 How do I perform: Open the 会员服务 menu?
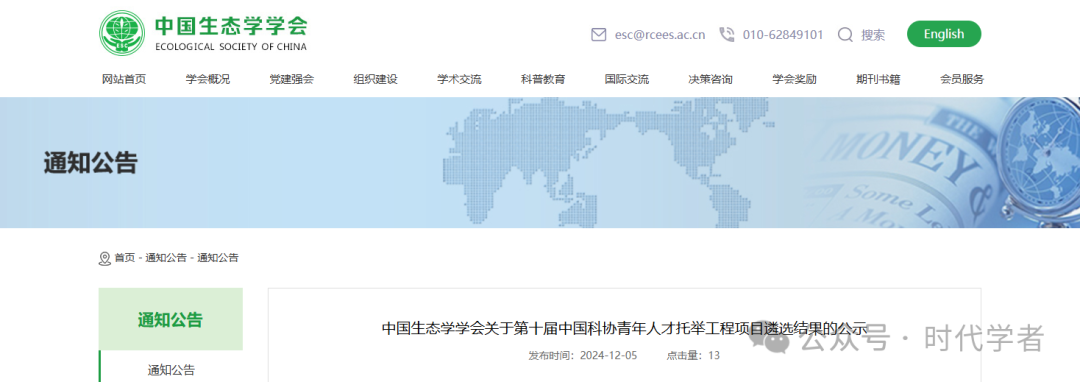962,79
